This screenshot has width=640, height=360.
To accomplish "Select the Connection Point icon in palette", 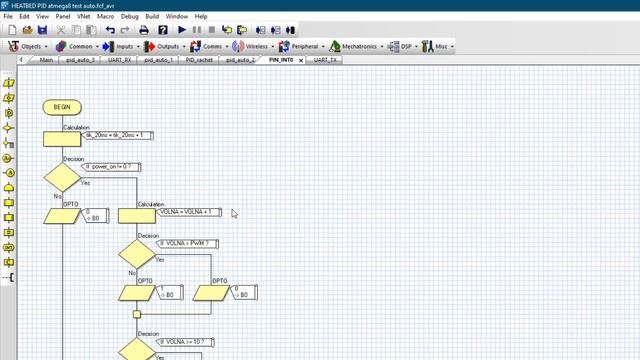I will pos(9,158).
